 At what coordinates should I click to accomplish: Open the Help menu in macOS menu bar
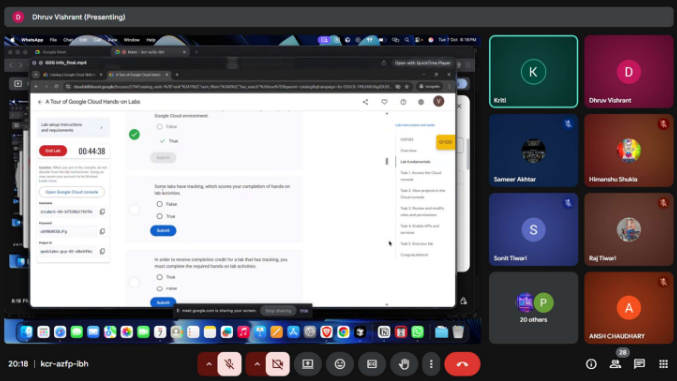[x=151, y=40]
